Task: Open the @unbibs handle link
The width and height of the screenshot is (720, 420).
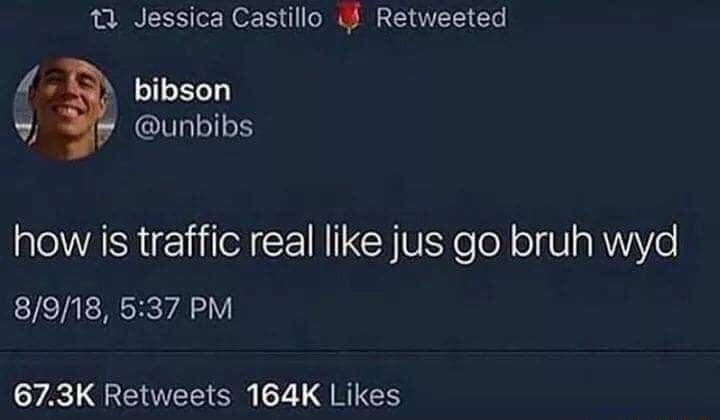Action: (193, 126)
